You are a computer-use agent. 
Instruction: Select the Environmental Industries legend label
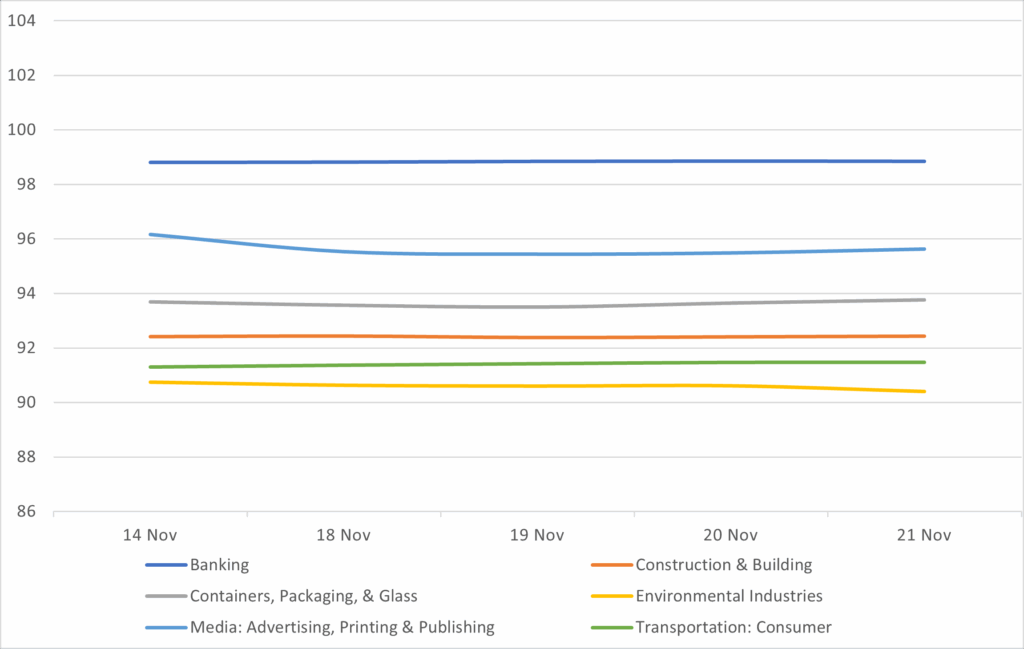[729, 596]
